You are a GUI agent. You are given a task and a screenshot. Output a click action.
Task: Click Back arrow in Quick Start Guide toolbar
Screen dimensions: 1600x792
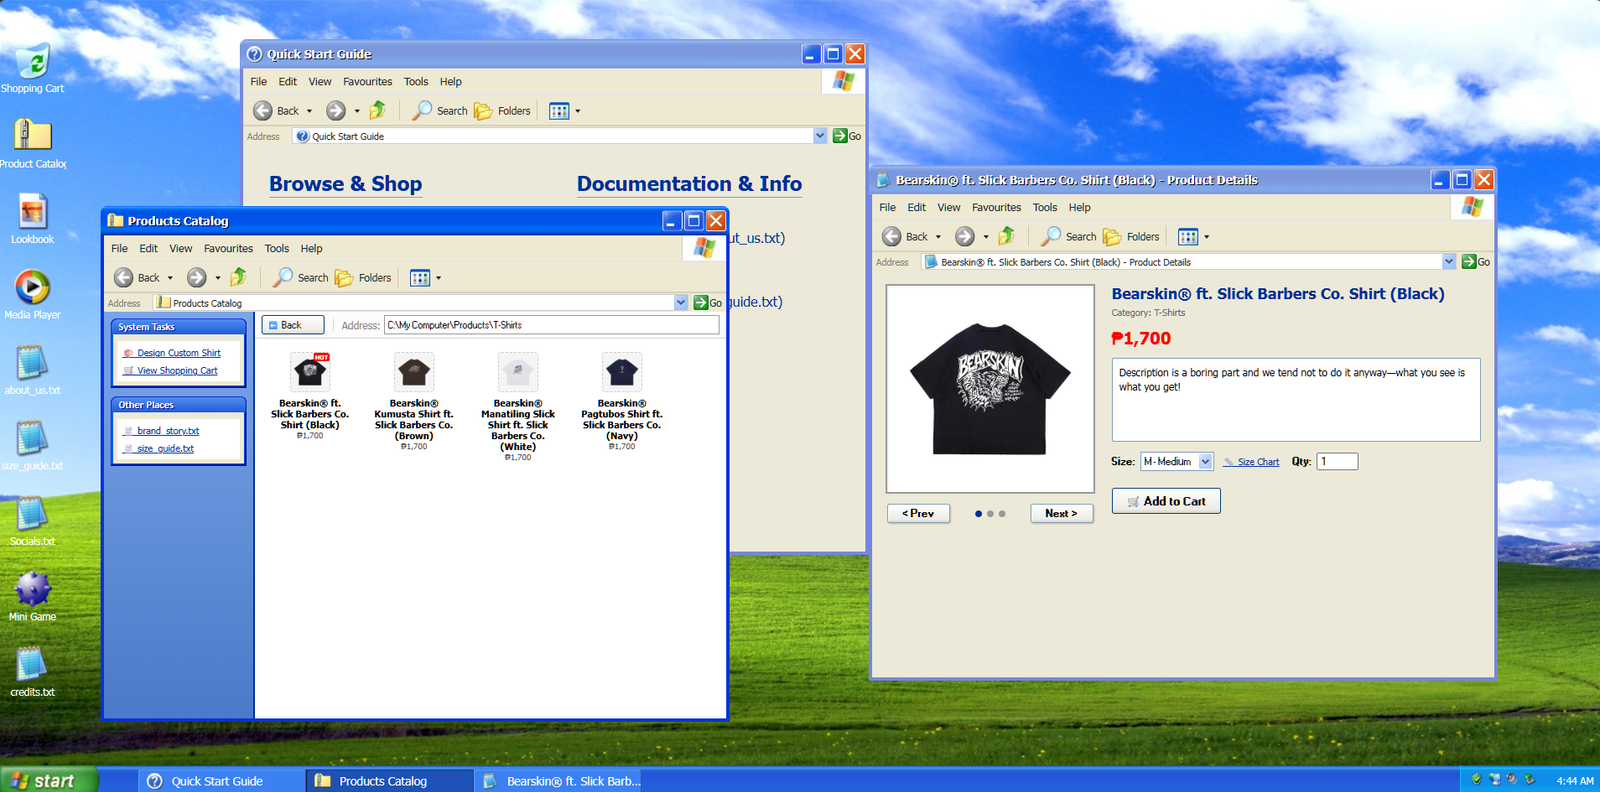(x=263, y=111)
